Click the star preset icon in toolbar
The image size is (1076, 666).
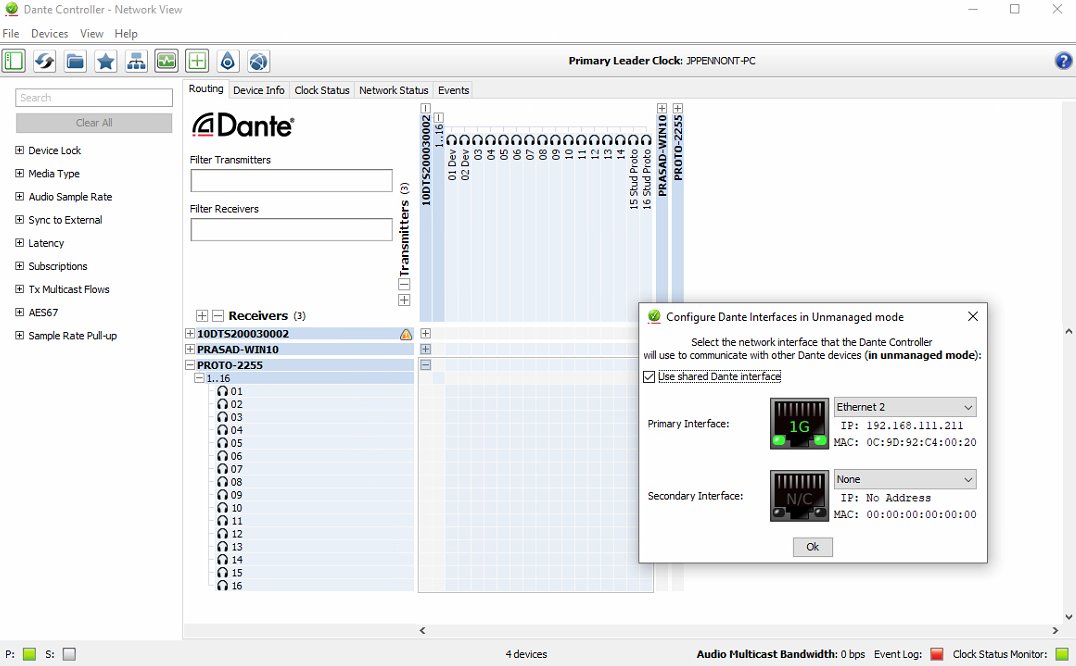[x=106, y=61]
